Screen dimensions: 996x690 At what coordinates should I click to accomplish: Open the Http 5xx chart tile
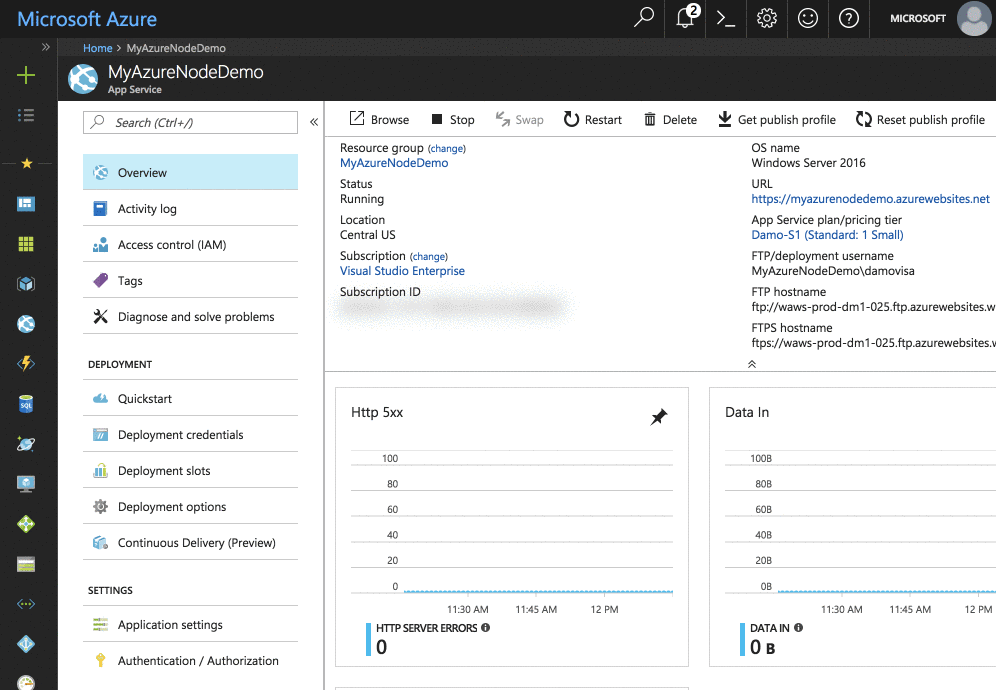512,527
